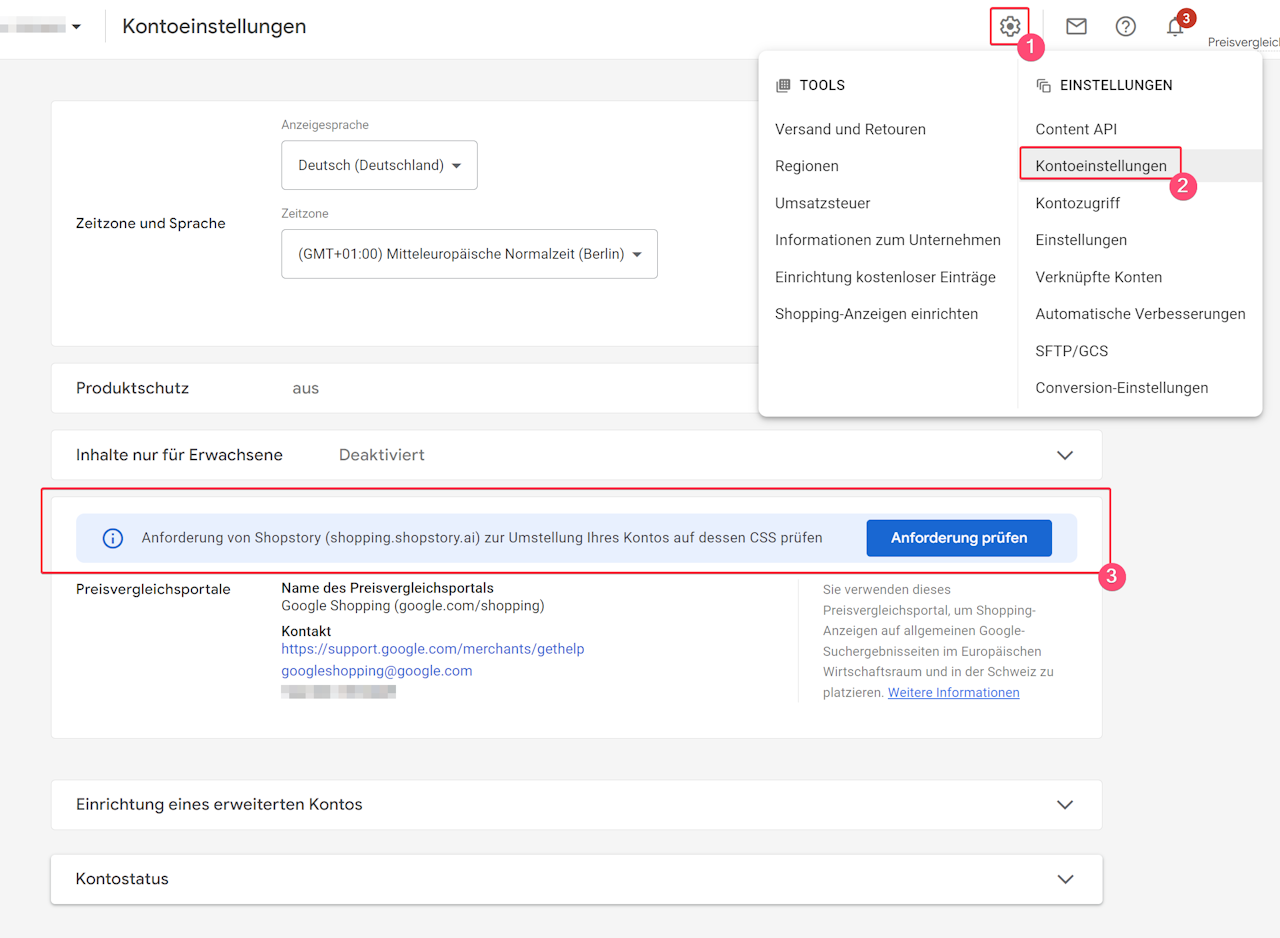Click the Anforderung prüfen button
This screenshot has width=1280, height=938.
pyautogui.click(x=959, y=538)
